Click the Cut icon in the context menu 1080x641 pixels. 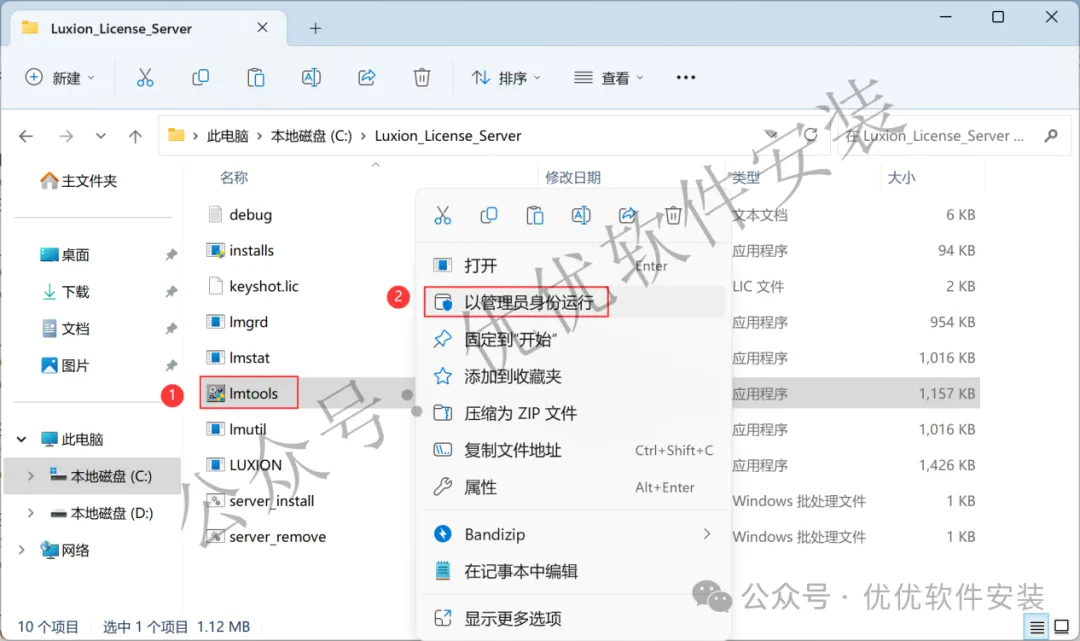click(x=443, y=216)
